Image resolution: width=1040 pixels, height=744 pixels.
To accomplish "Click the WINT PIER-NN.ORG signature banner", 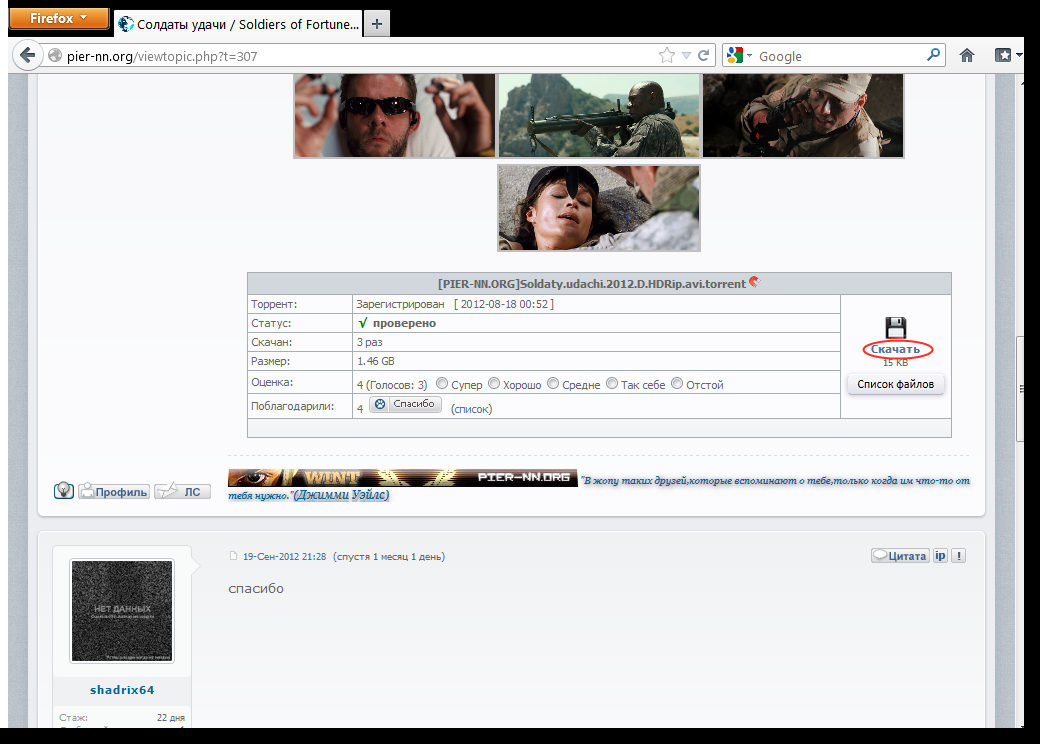I will coord(403,477).
